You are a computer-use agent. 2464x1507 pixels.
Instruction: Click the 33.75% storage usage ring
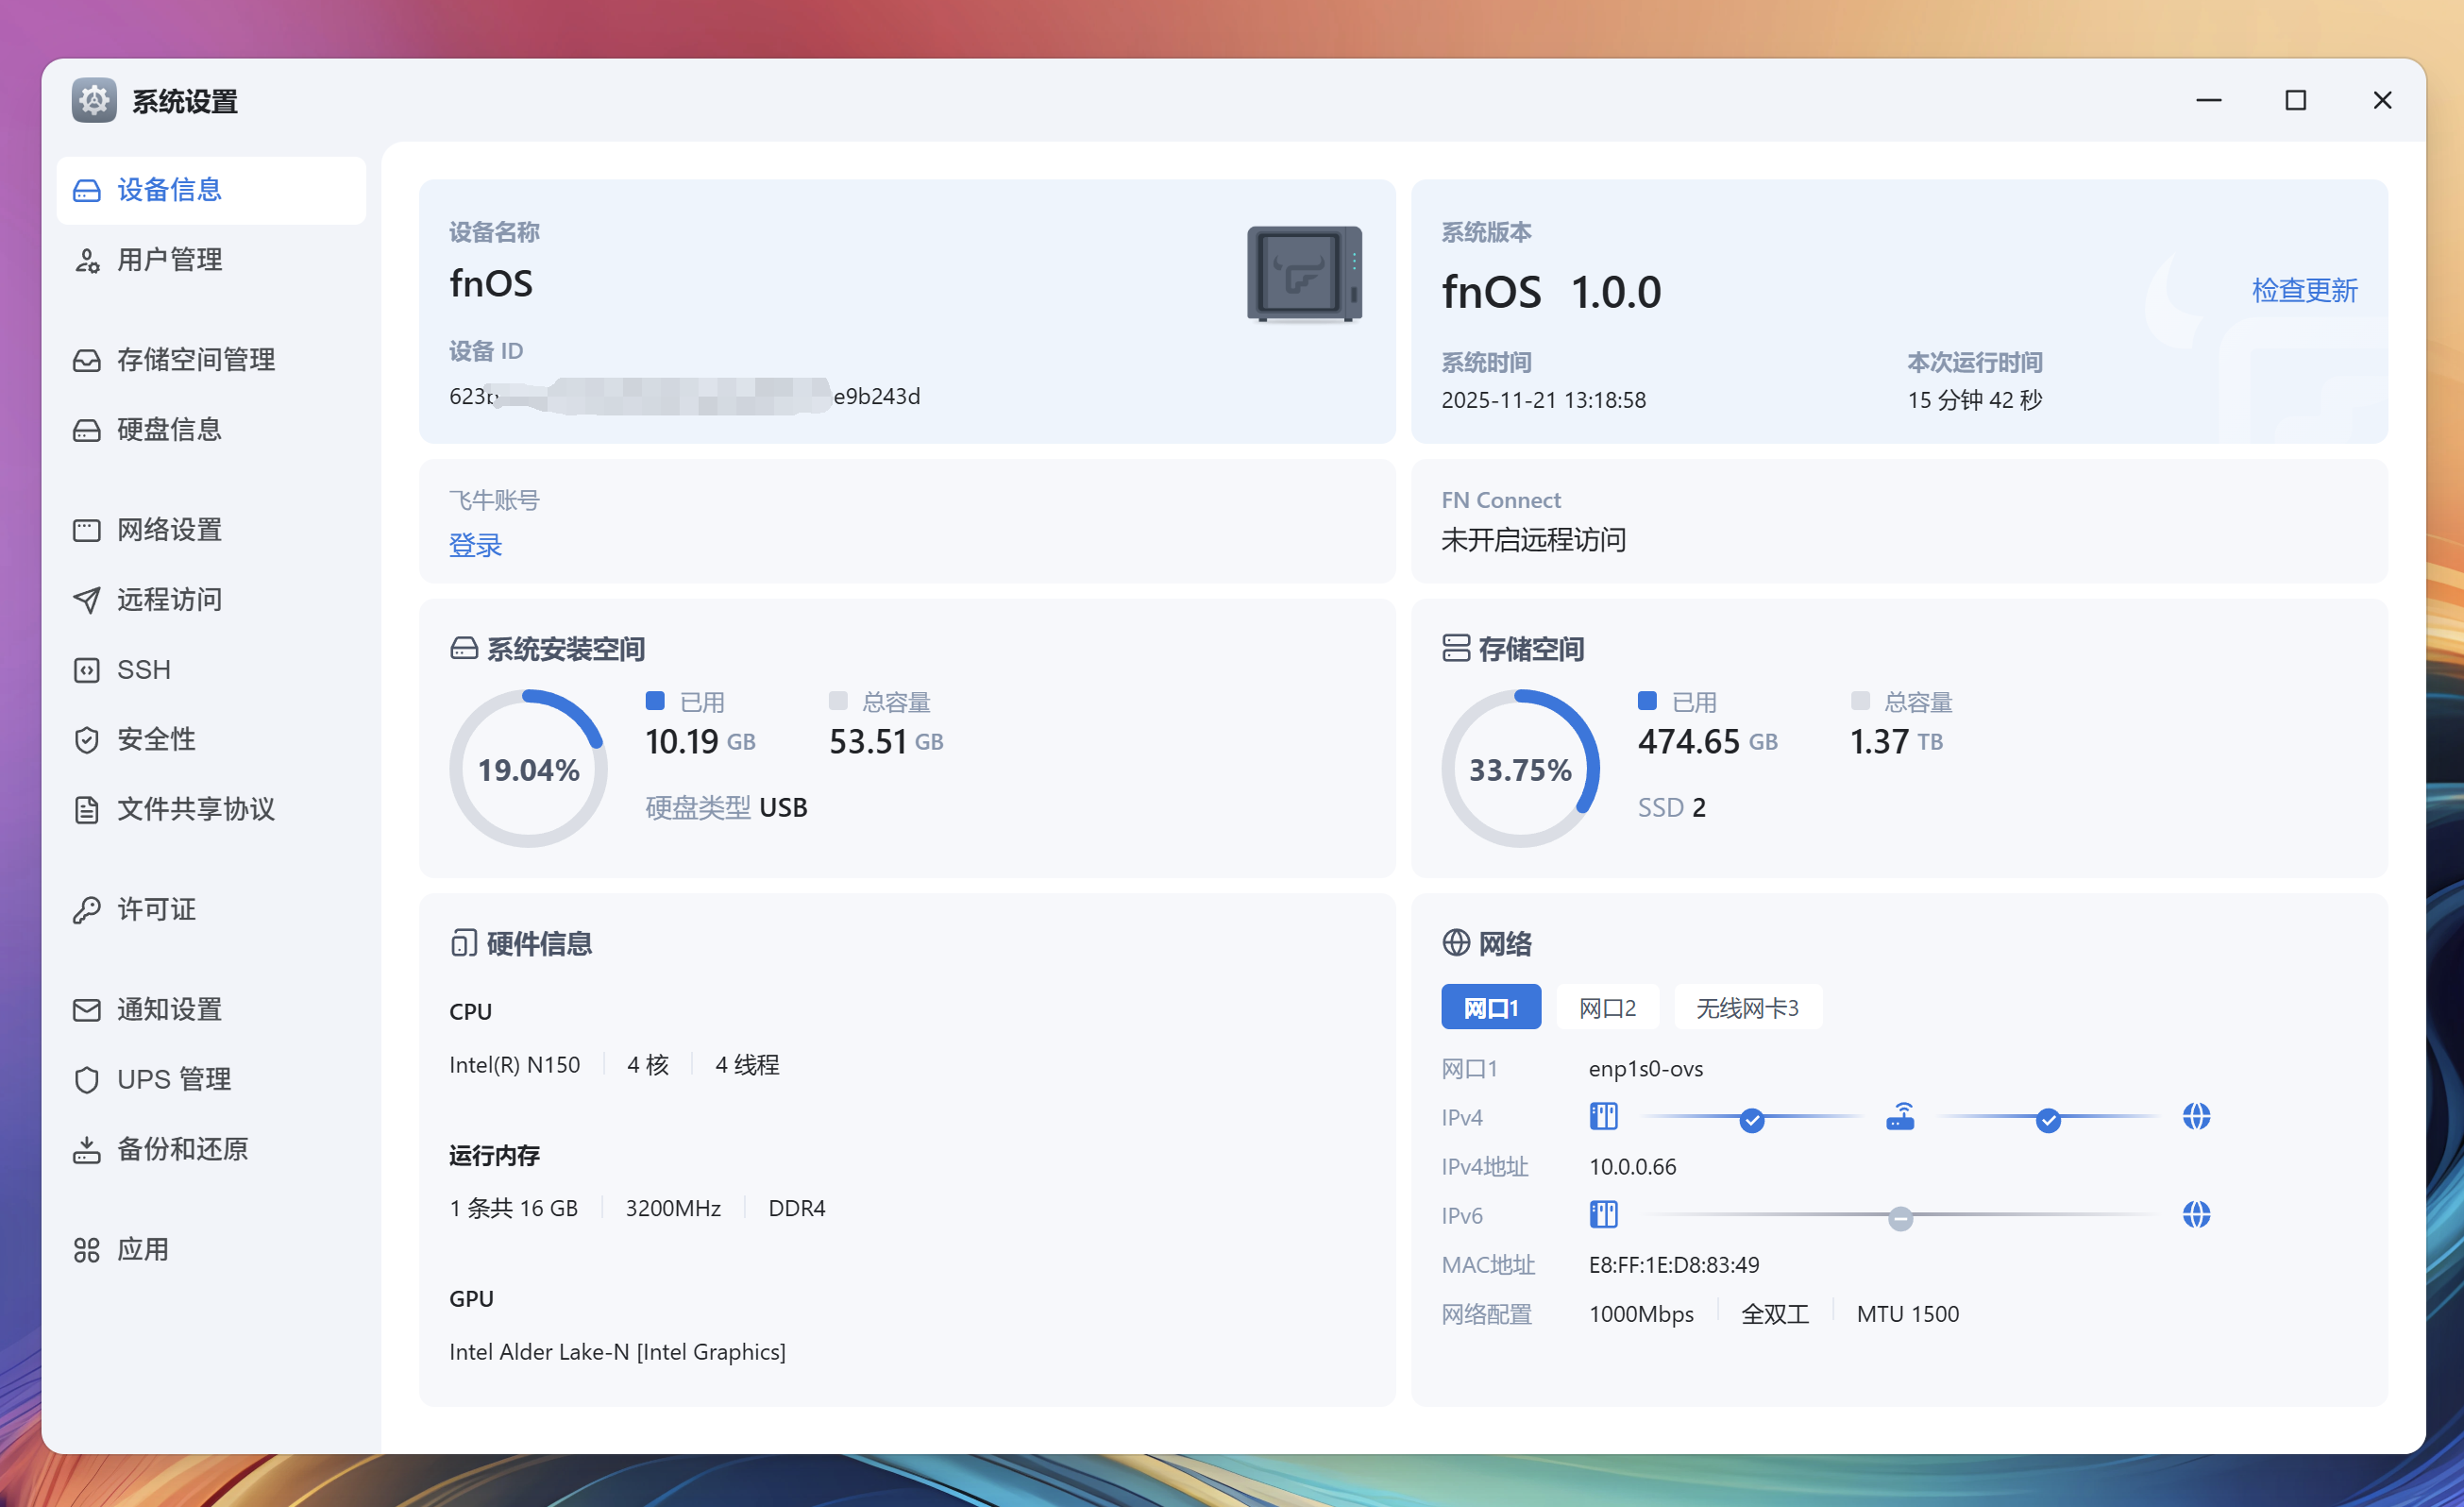[x=1519, y=768]
